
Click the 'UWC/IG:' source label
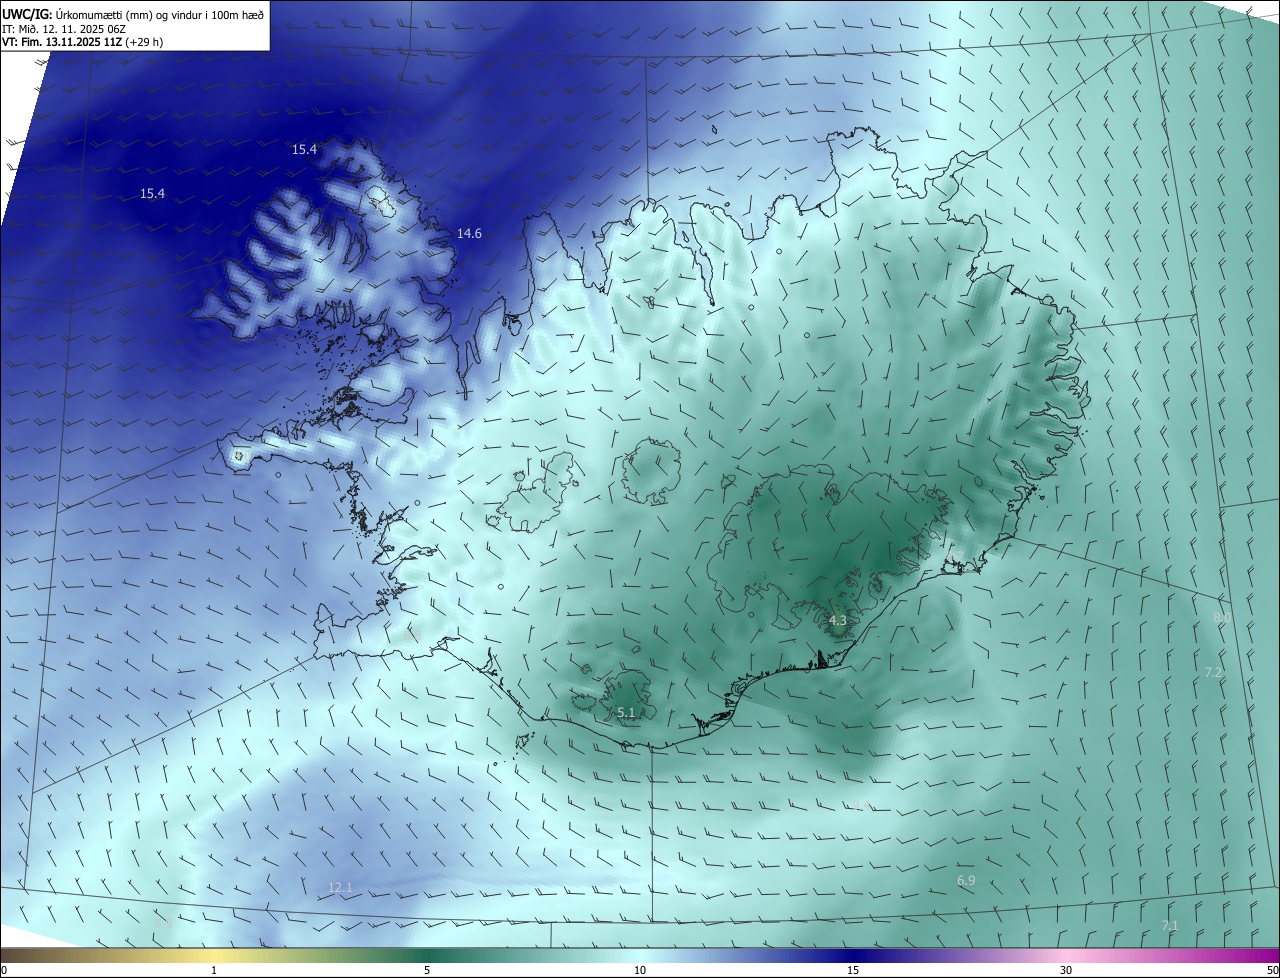click(x=28, y=13)
